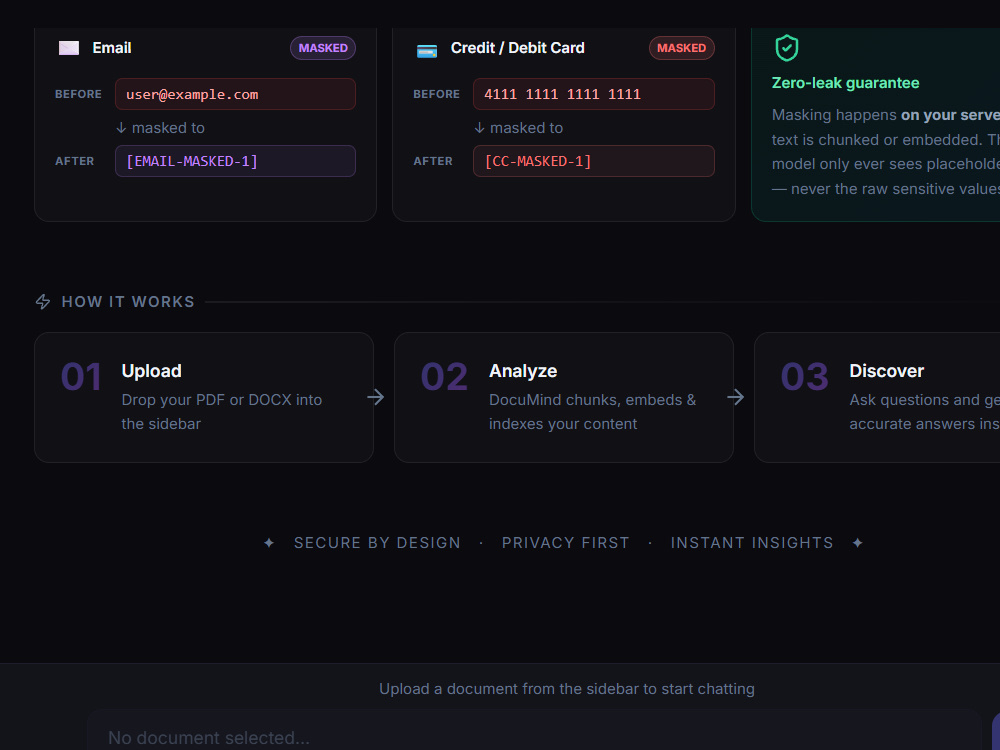1000x750 pixels.
Task: Click the DocuMind chunks, embeds description text
Action: tap(592, 411)
